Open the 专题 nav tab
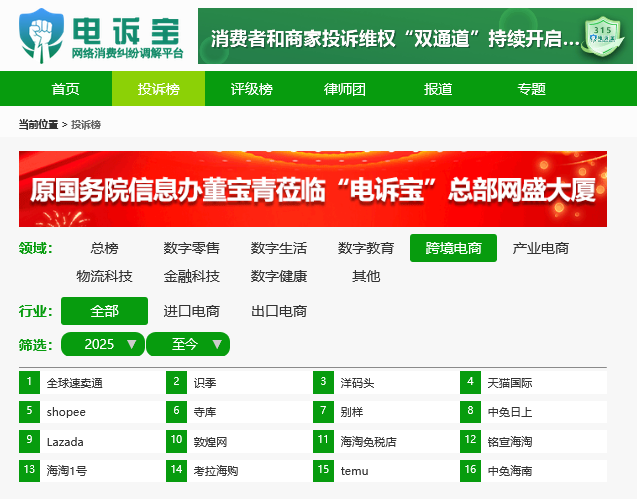The height and width of the screenshot is (499, 637). (x=531, y=89)
